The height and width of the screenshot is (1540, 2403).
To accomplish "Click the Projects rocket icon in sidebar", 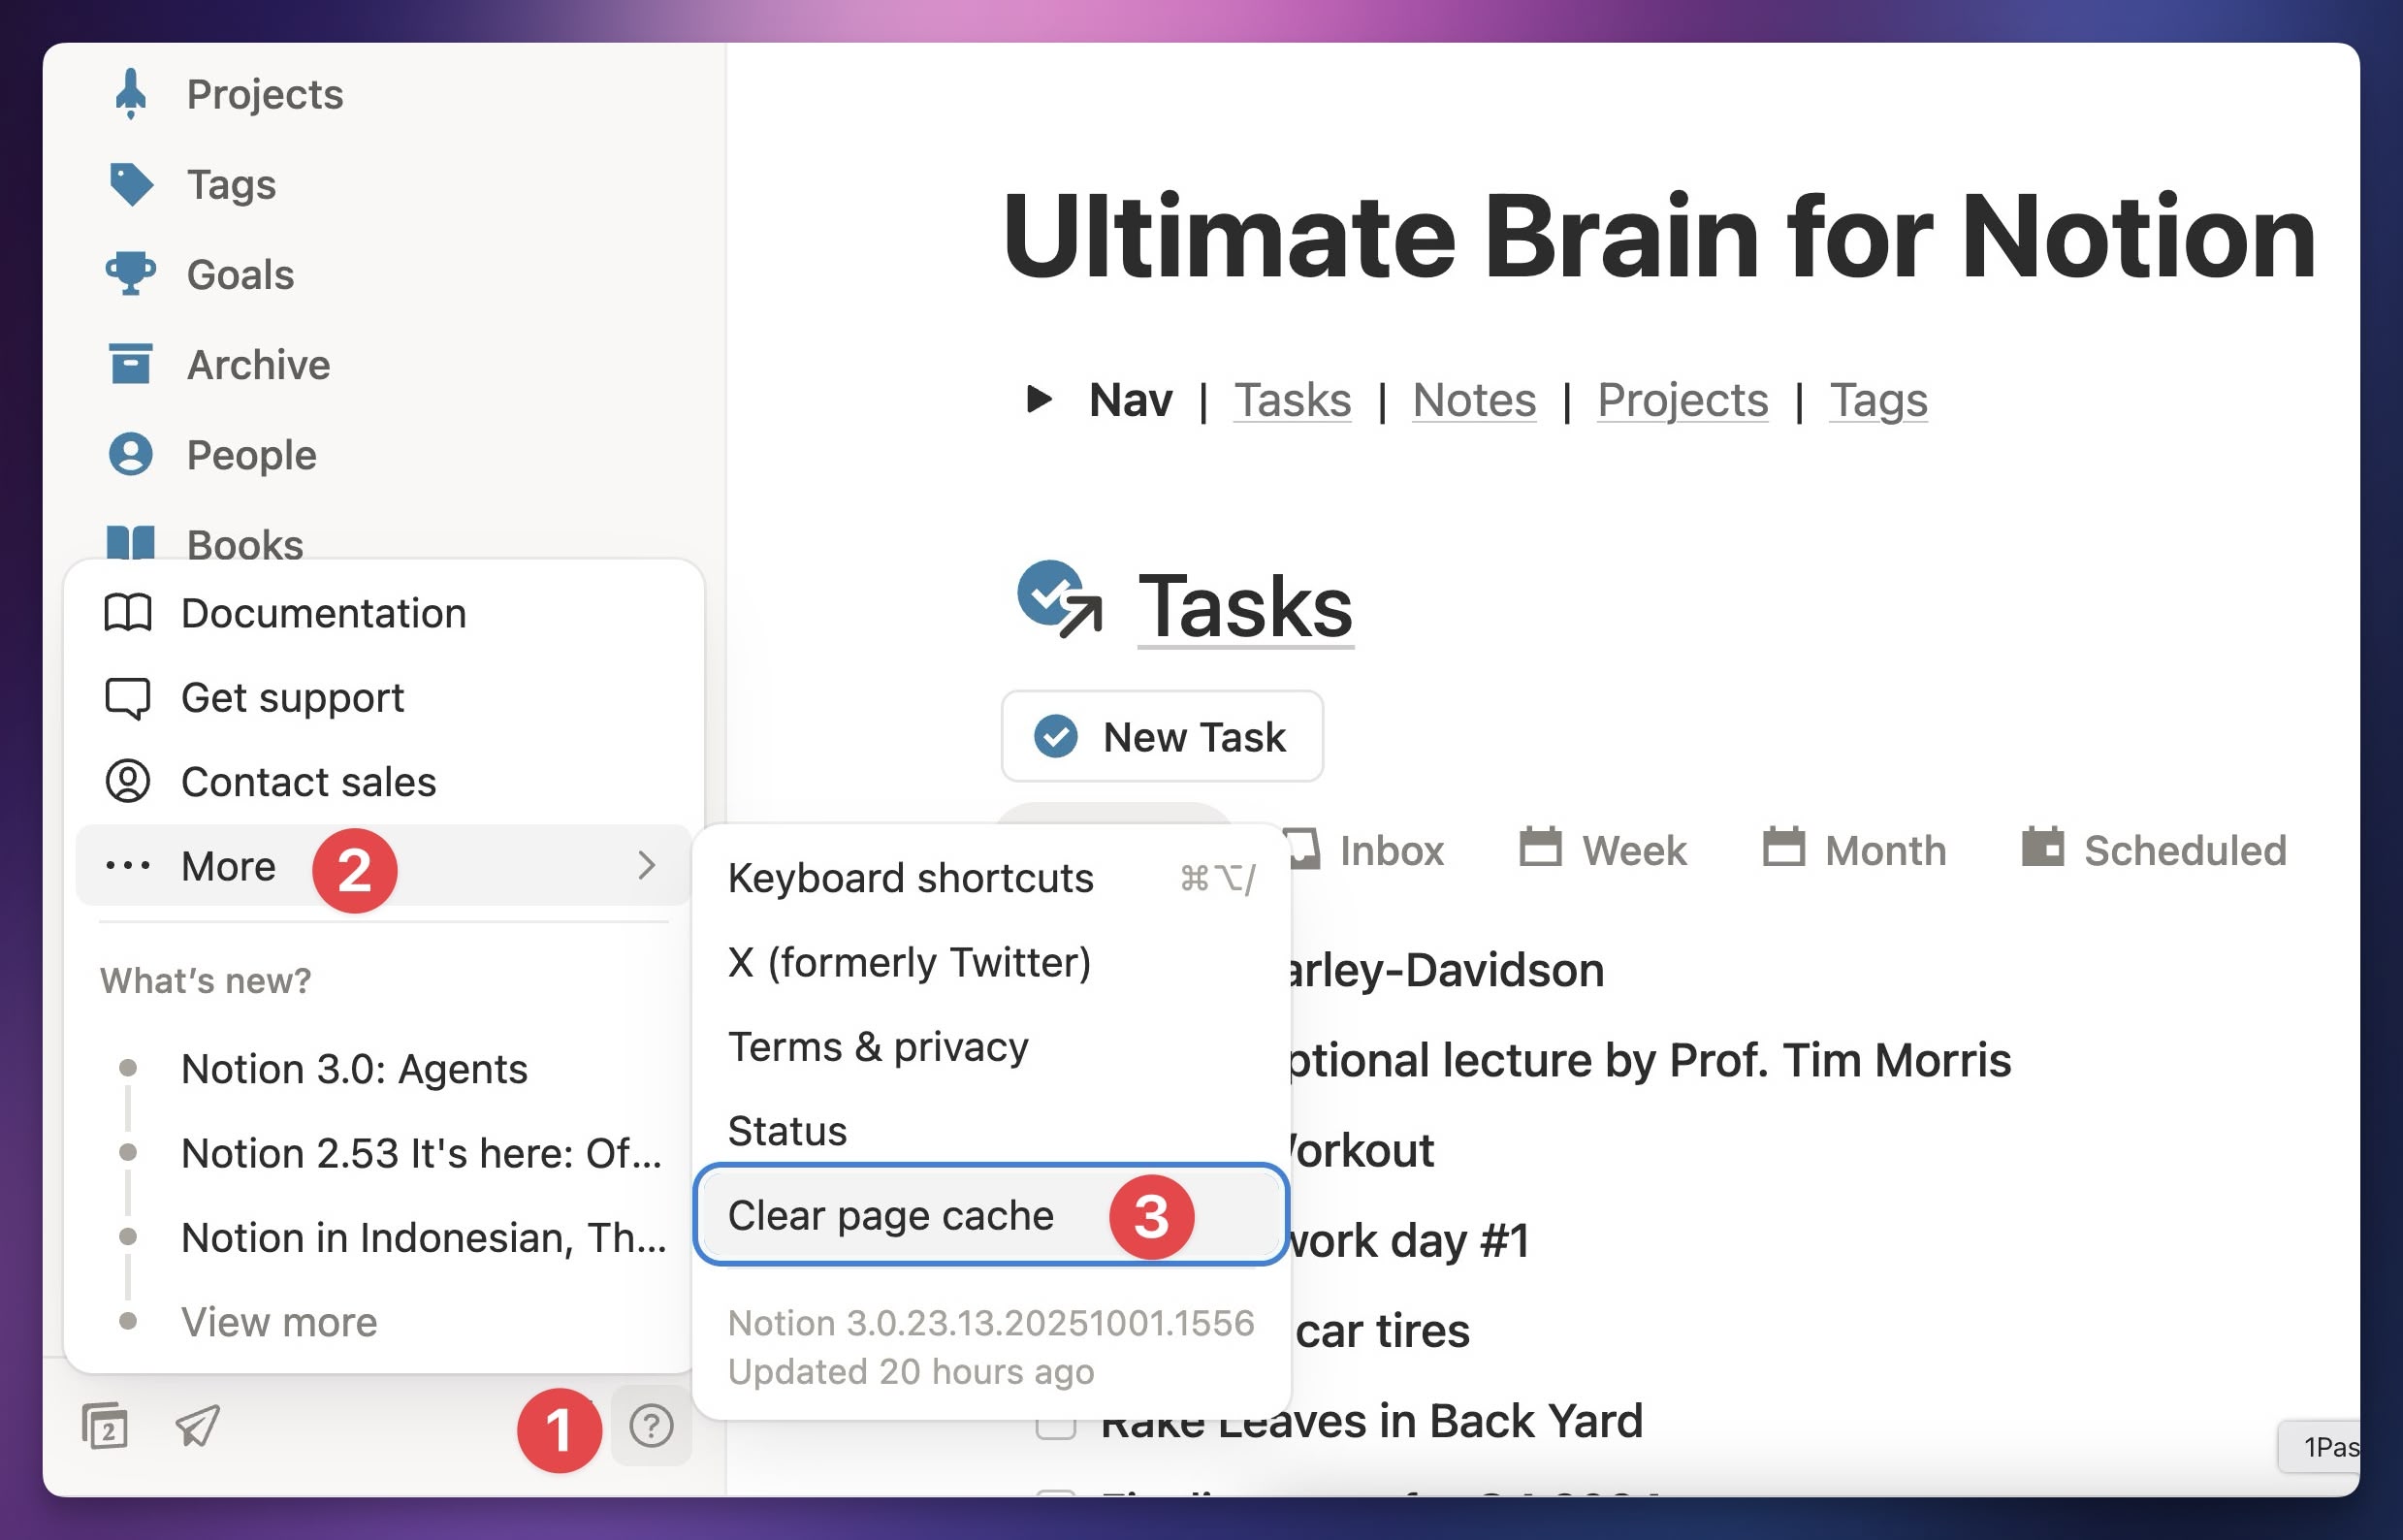I will [x=130, y=94].
